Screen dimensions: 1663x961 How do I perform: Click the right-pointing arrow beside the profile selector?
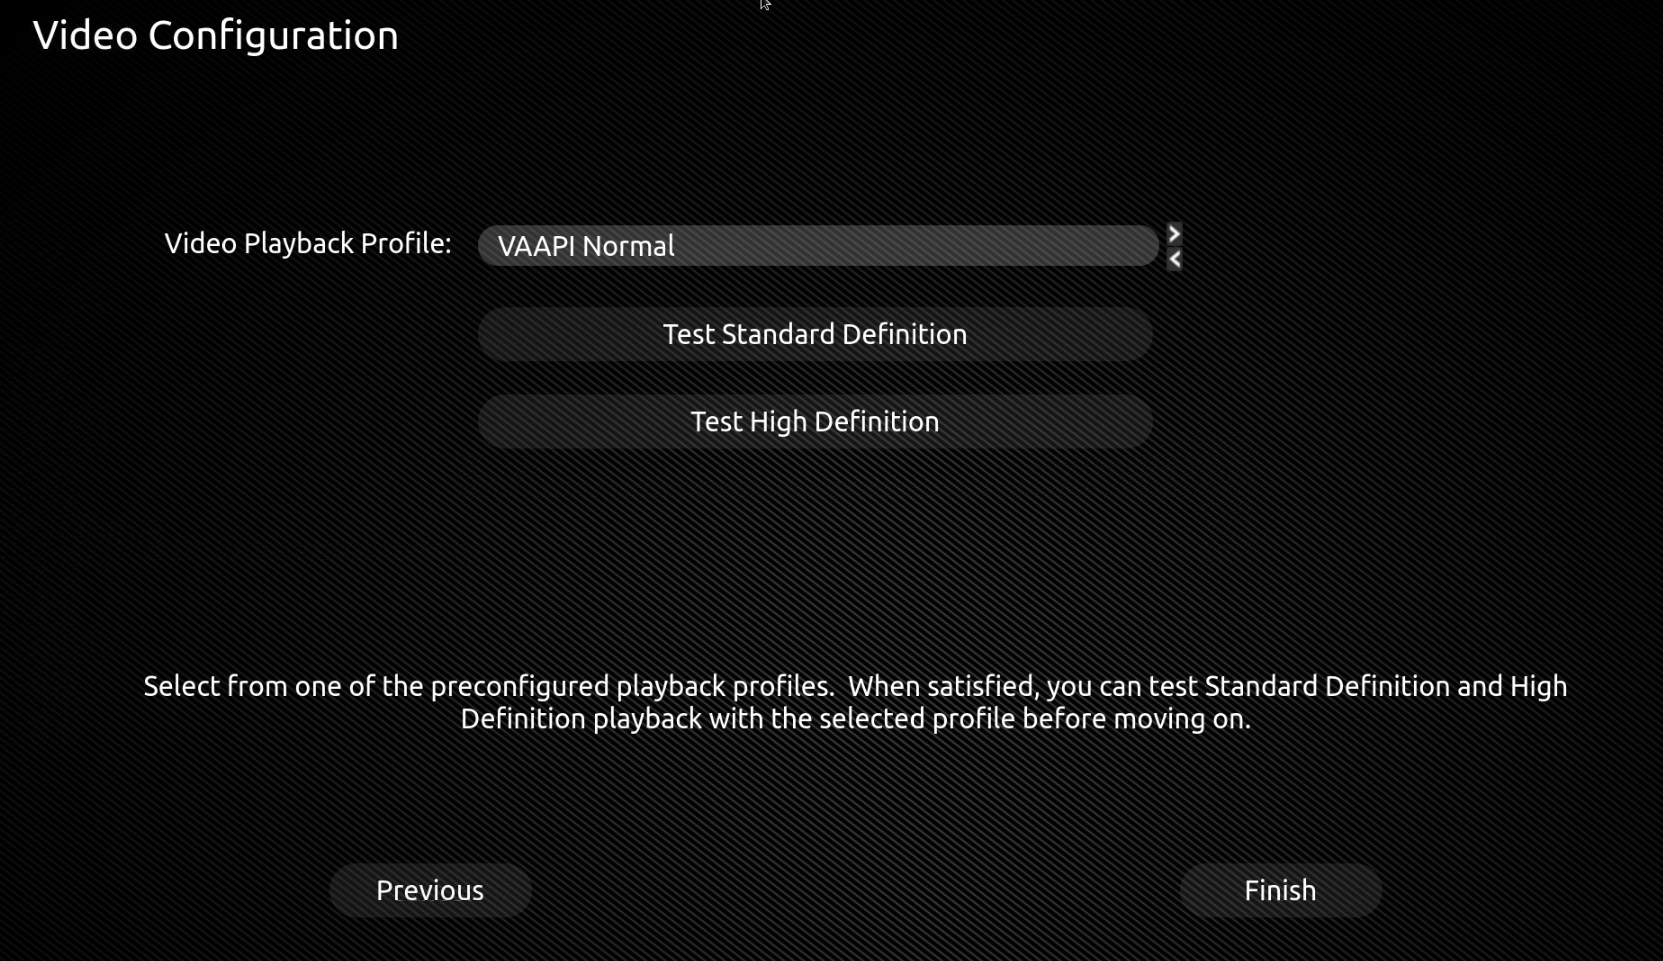(1174, 234)
